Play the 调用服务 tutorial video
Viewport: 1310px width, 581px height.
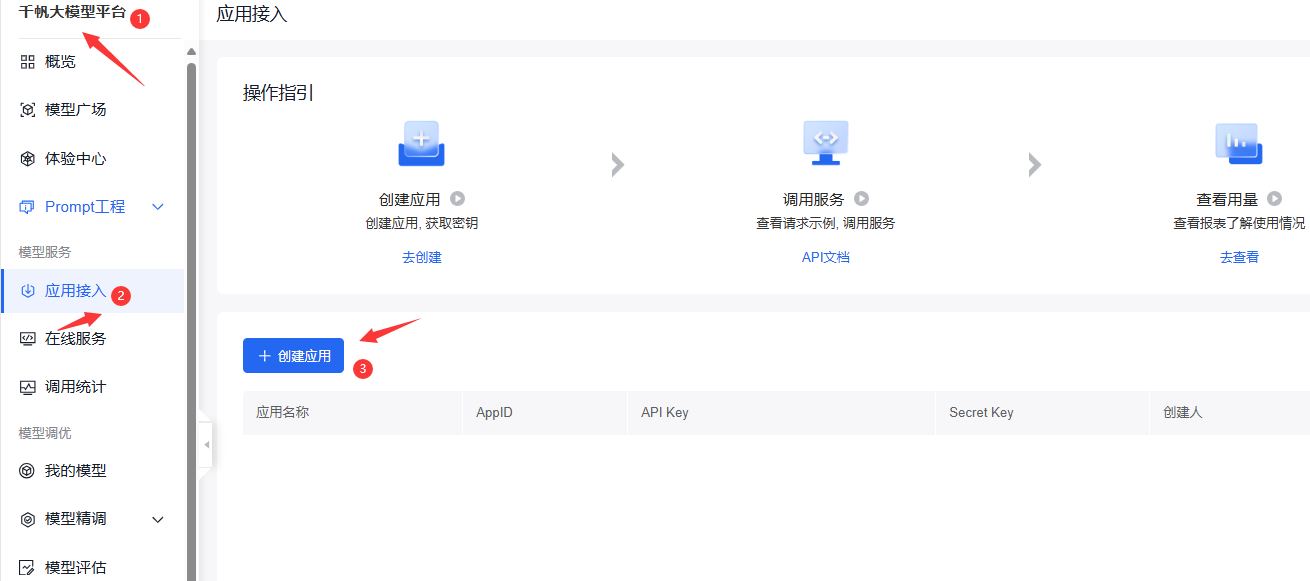click(x=861, y=199)
